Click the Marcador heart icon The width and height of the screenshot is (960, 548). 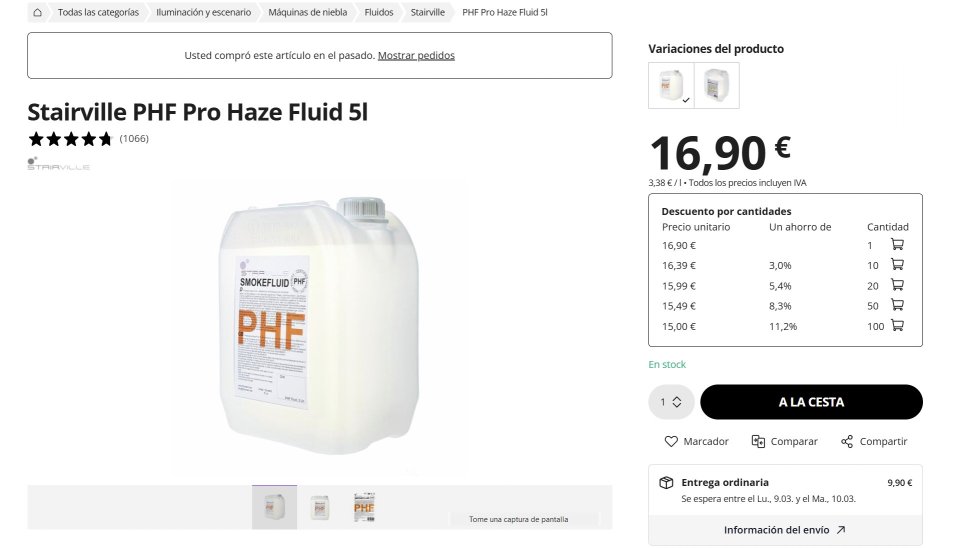tap(671, 441)
